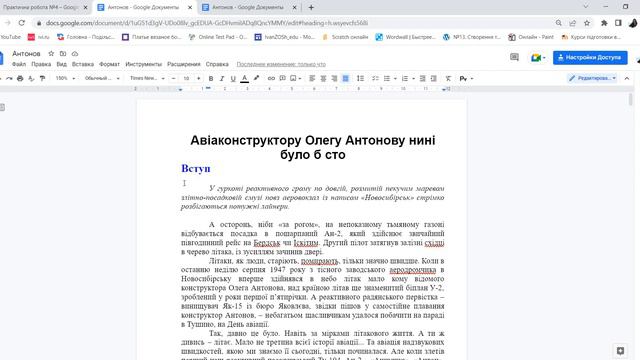Open the Справка menu
Screen dimensions: 640x360
(217, 64)
